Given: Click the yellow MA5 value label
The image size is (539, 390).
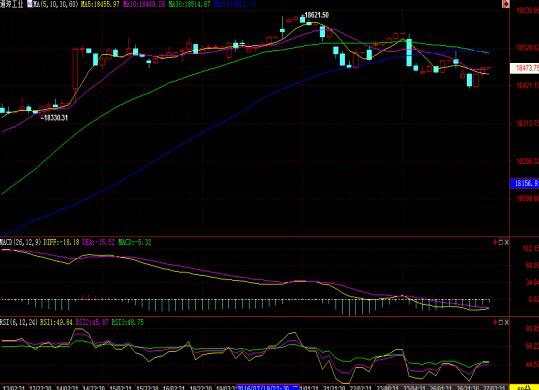Looking at the screenshot, I should (100, 4).
